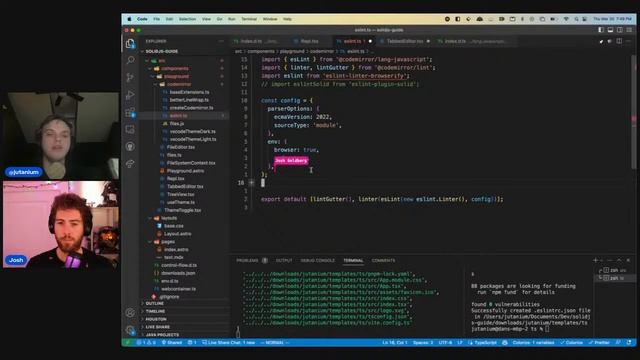Open Wi-Fi menu in macOS menu bar

click(x=566, y=19)
